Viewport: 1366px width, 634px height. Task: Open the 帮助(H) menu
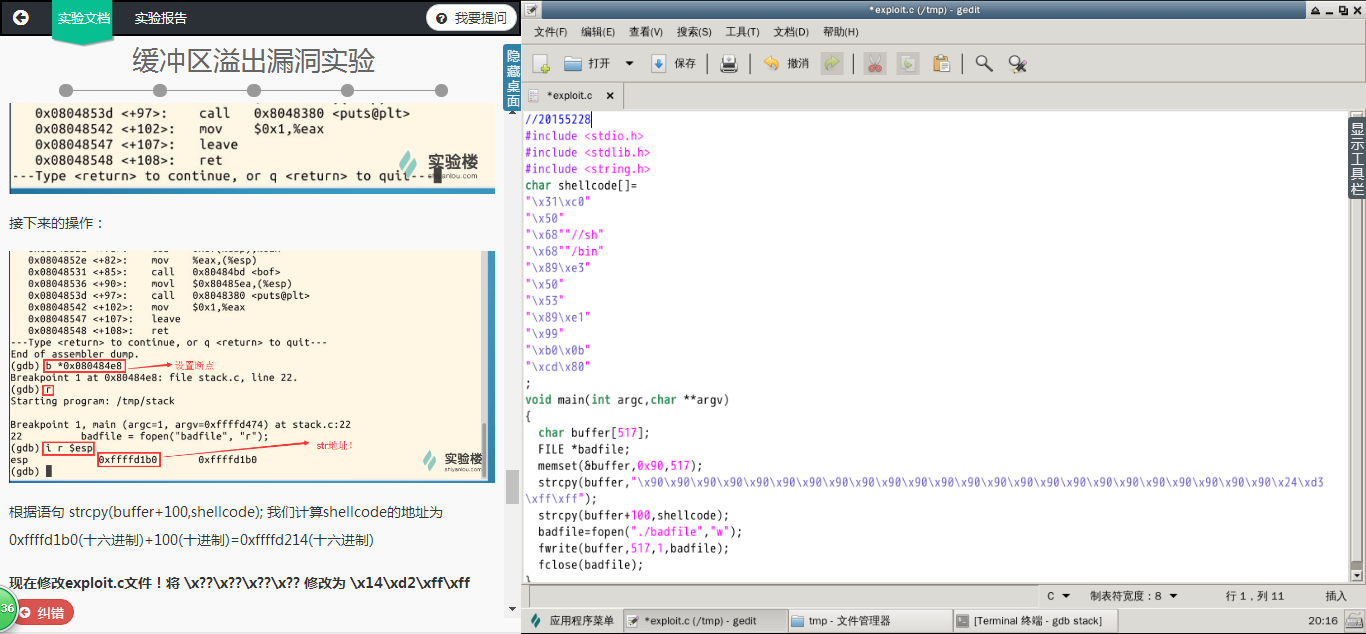pos(840,32)
